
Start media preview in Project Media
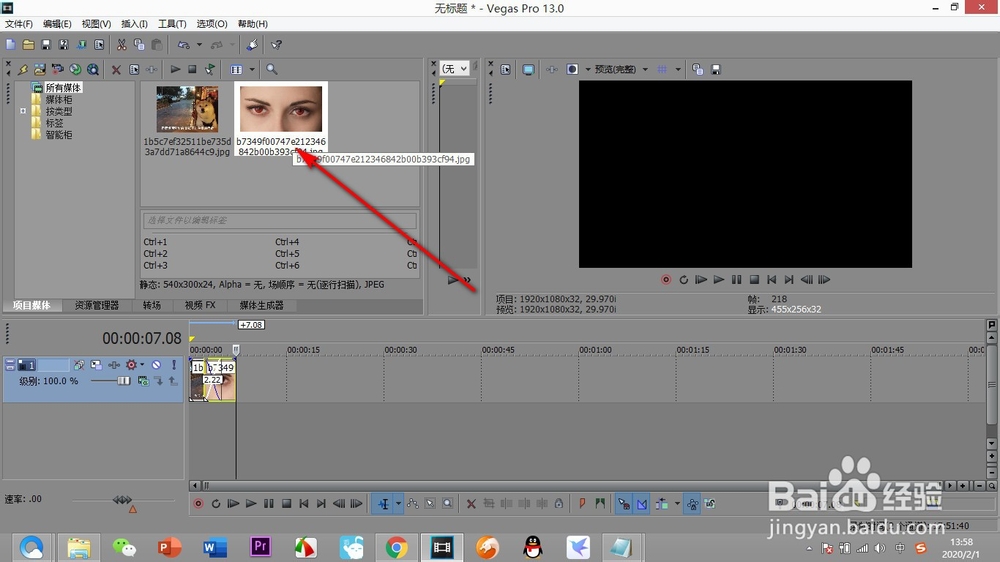[175, 69]
